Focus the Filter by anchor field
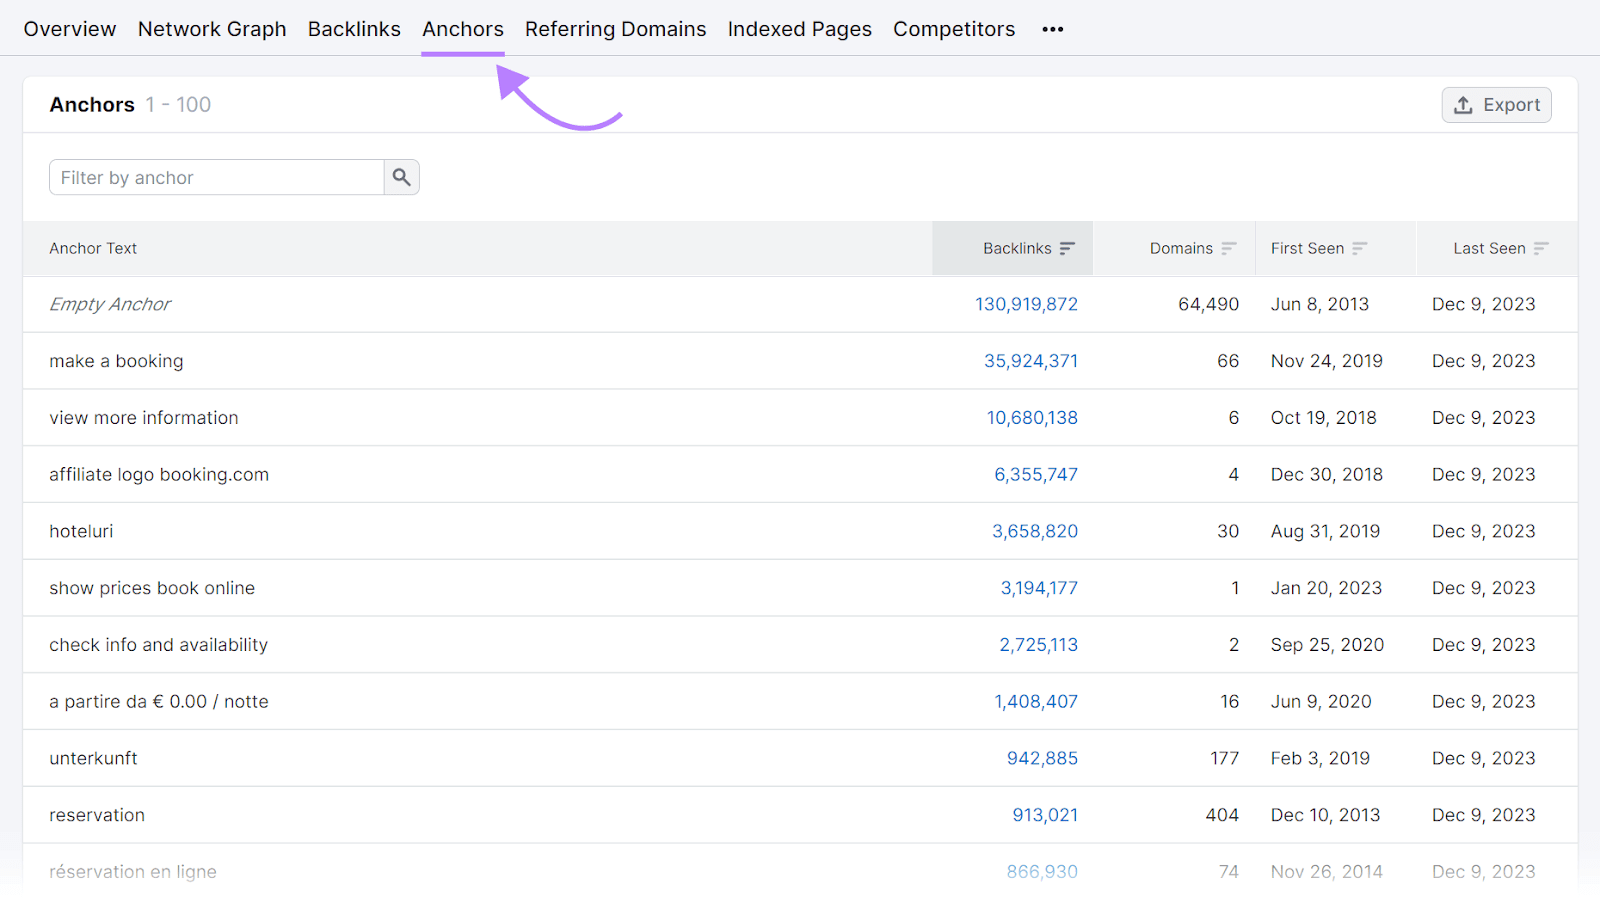Viewport: 1600px width, 903px height. (x=217, y=177)
